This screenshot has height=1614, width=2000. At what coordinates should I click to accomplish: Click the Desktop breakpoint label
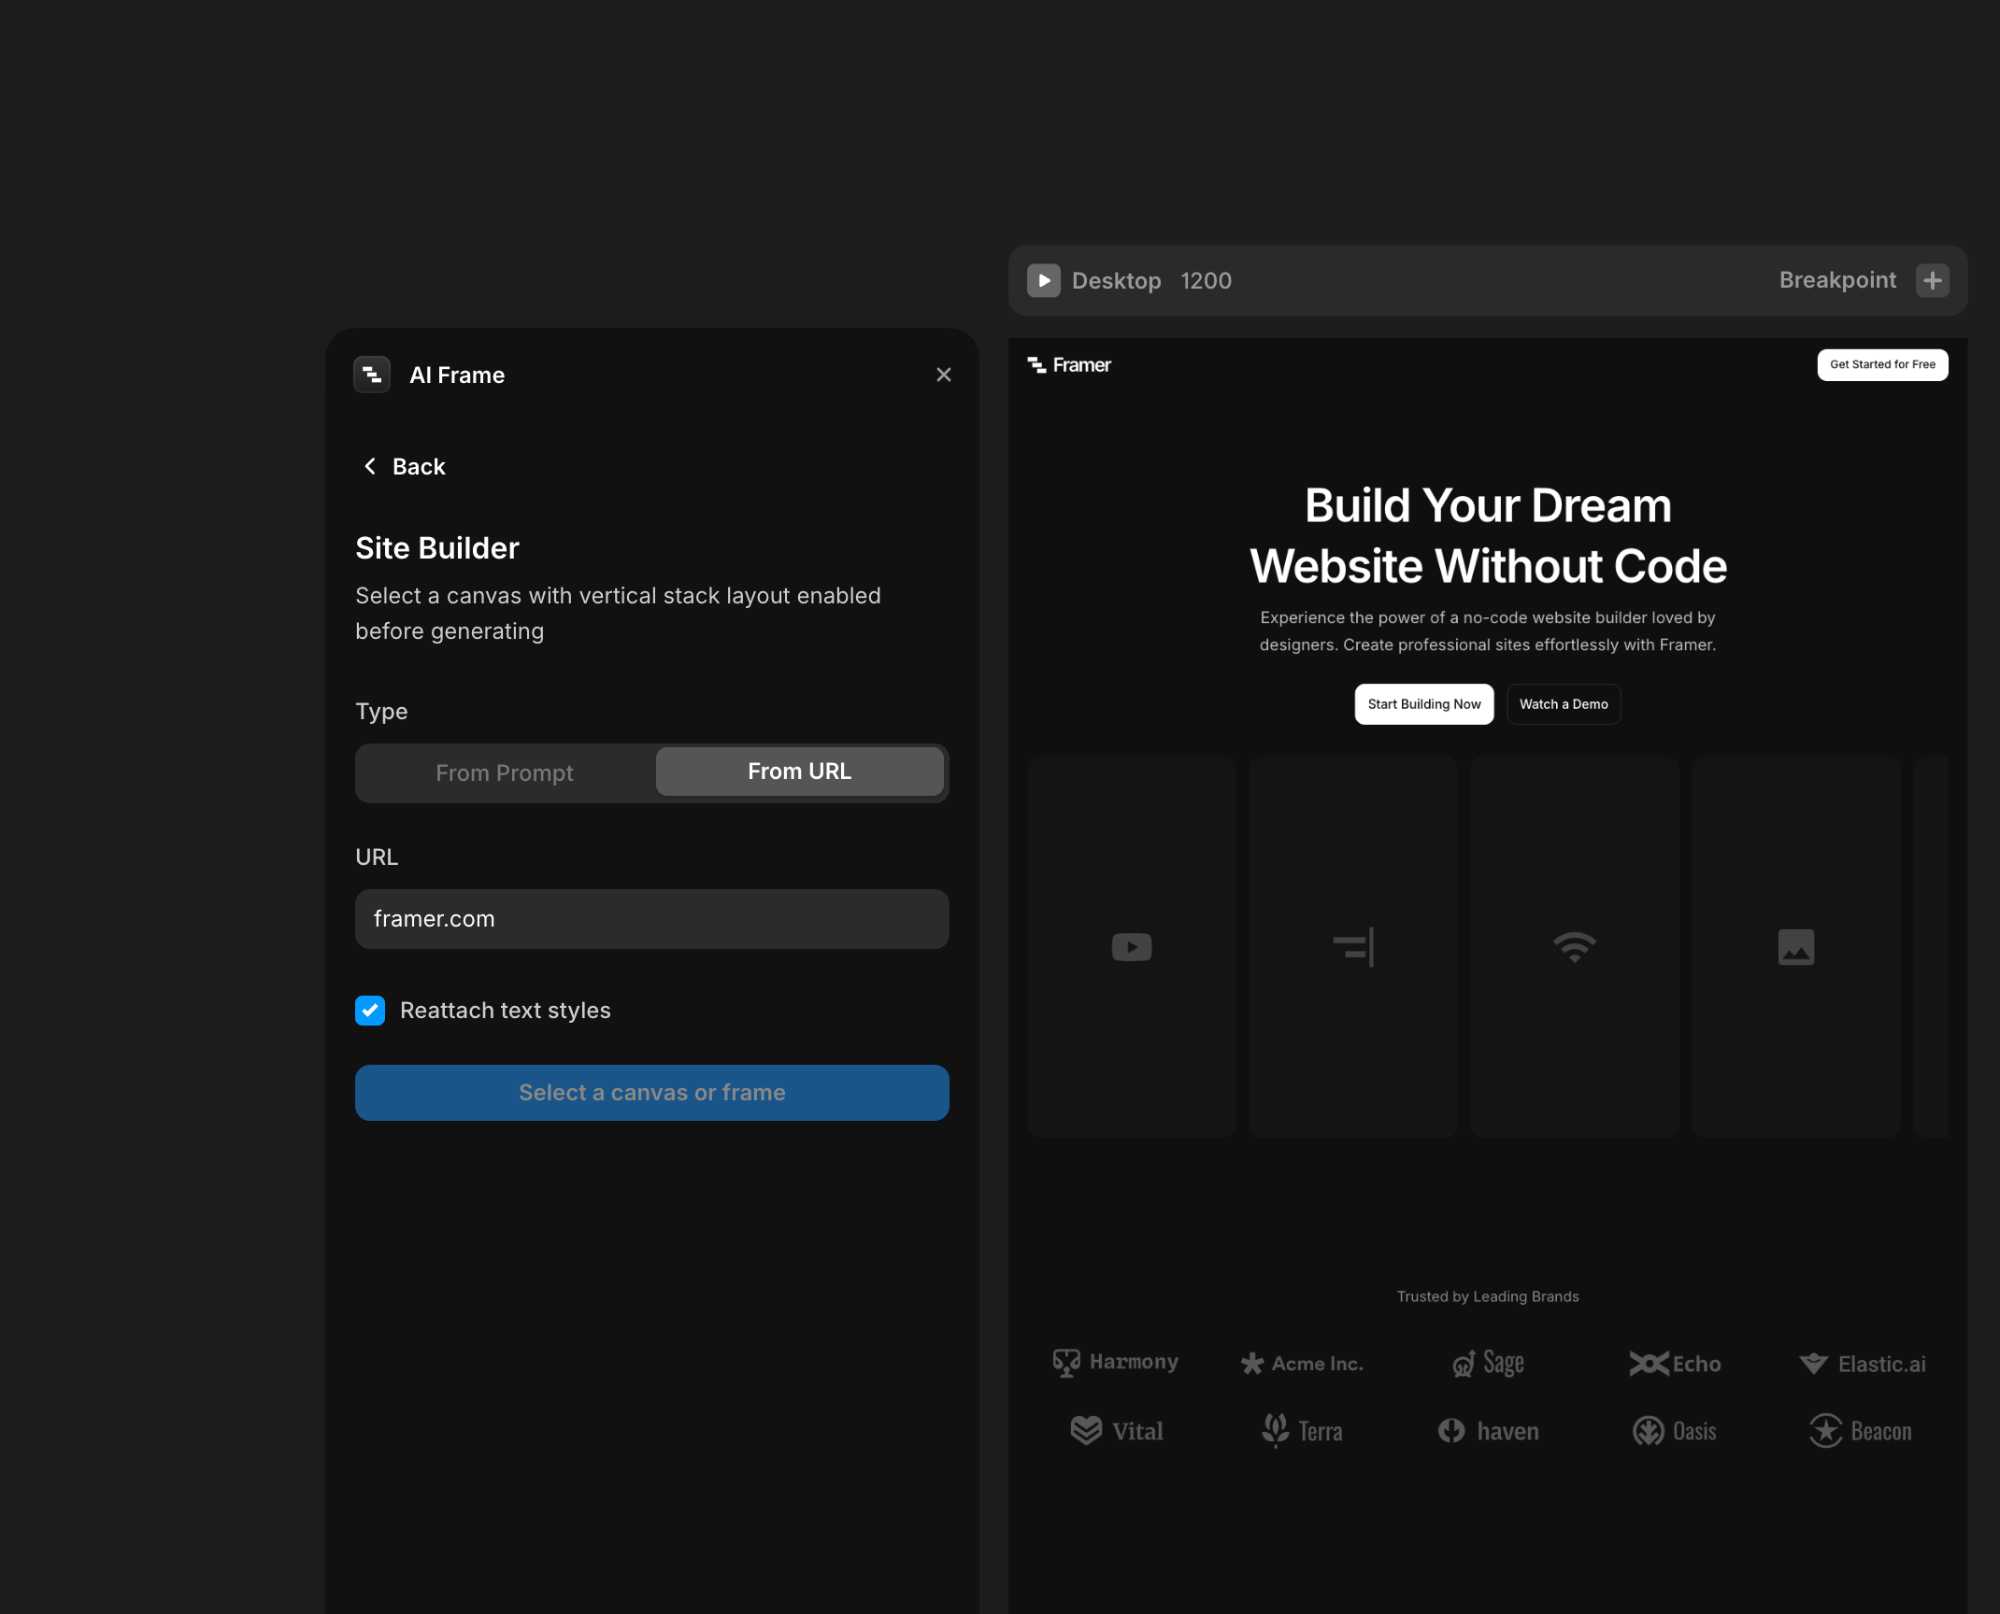pos(1116,281)
